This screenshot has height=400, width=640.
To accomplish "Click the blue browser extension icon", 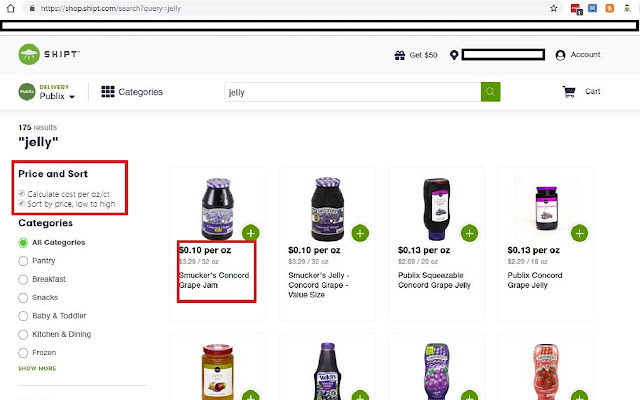I will pos(593,8).
